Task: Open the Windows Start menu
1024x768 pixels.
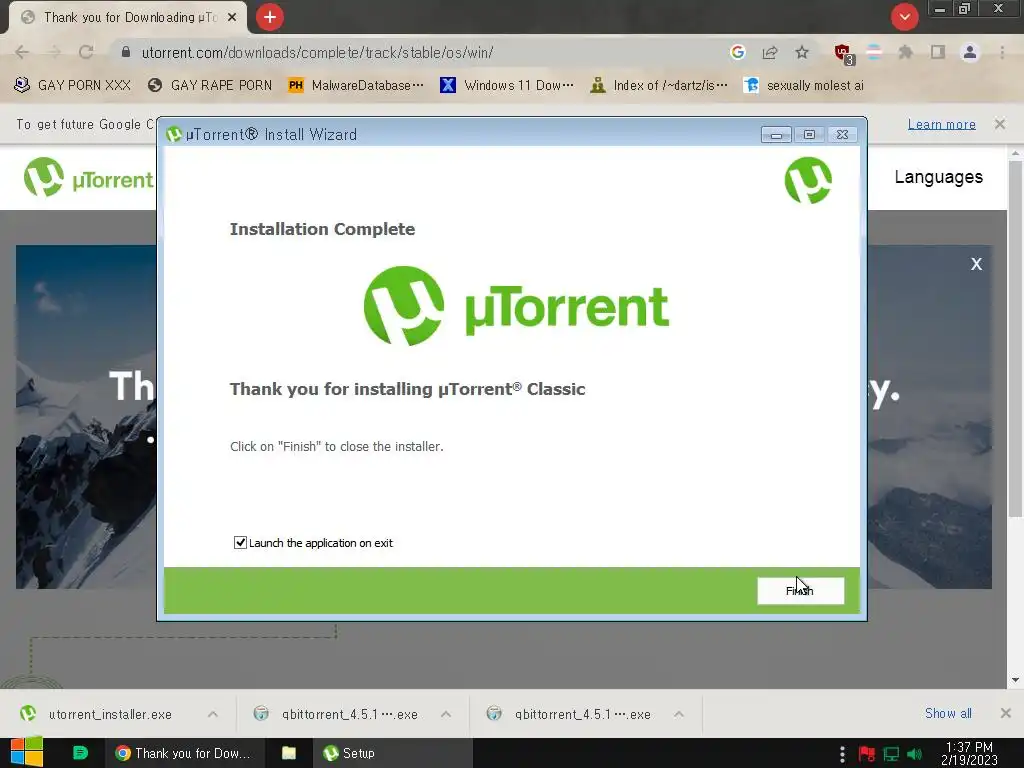Action: [x=27, y=753]
